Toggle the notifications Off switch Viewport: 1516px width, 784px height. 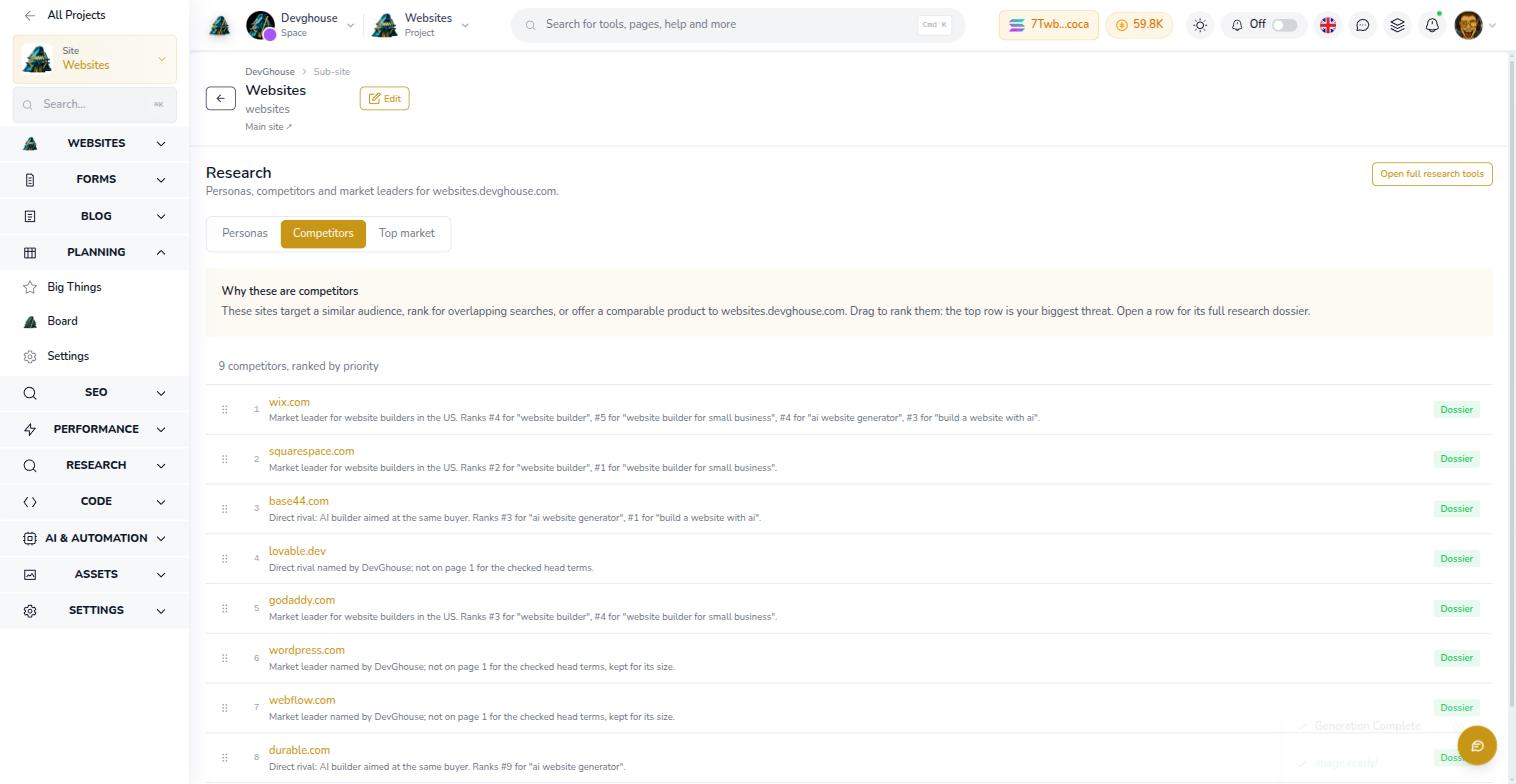click(1284, 25)
